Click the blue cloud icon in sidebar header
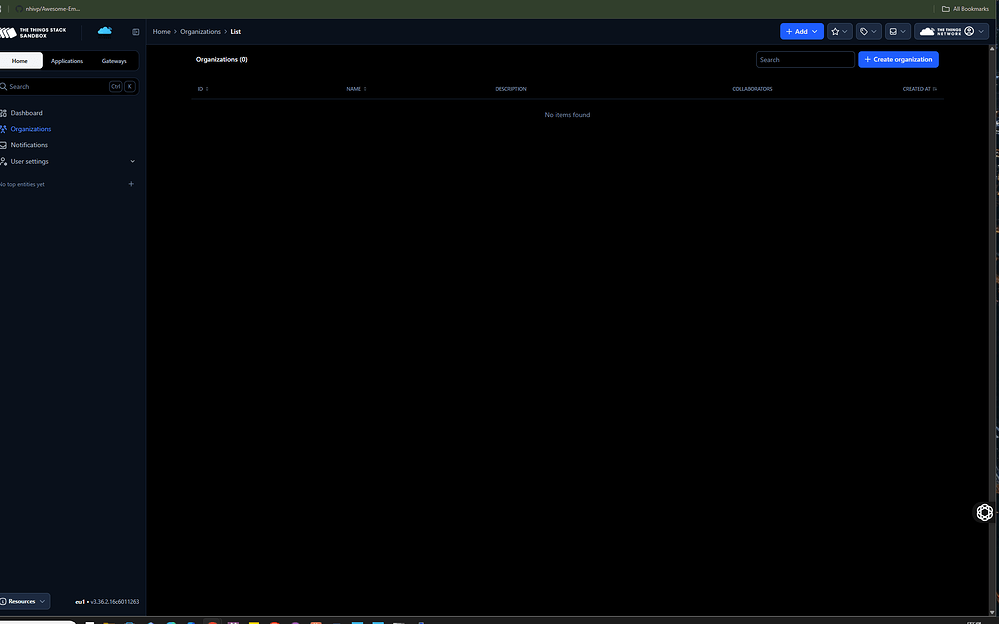This screenshot has width=999, height=624. tap(104, 31)
